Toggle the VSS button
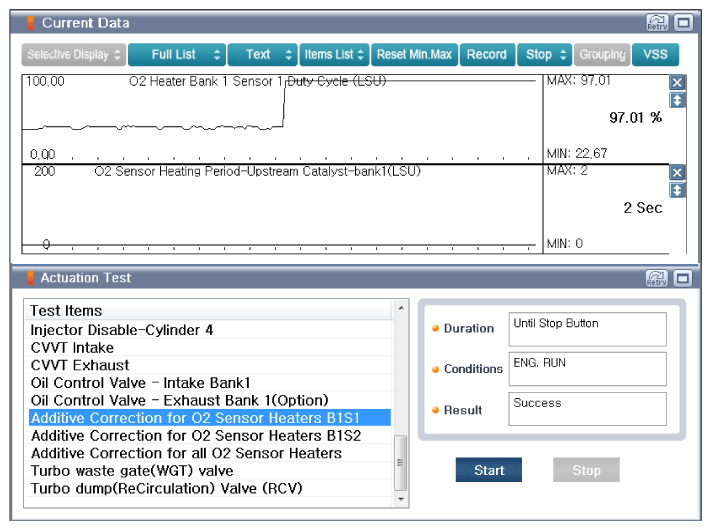This screenshot has height=530, width=711. [655, 55]
